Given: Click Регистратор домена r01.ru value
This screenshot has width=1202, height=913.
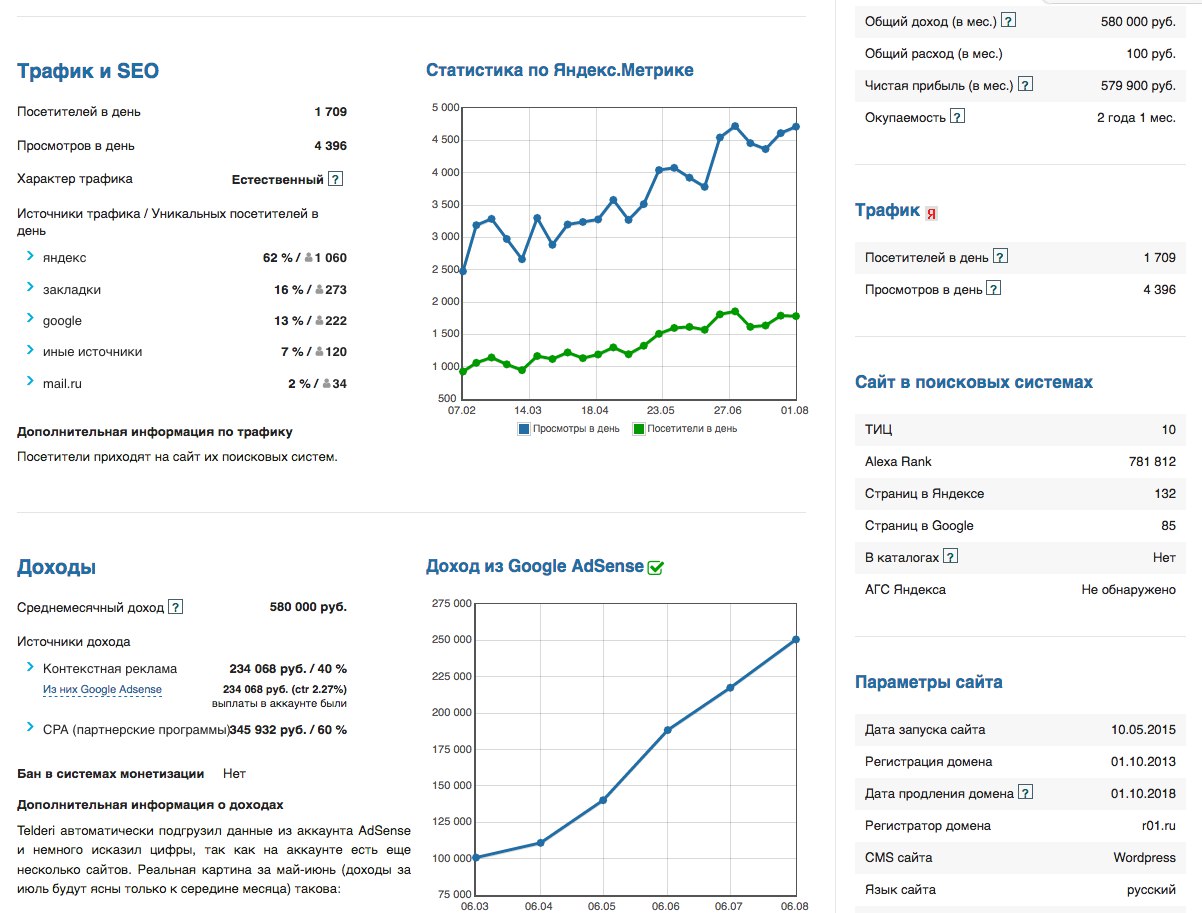Looking at the screenshot, I should click(x=1159, y=826).
